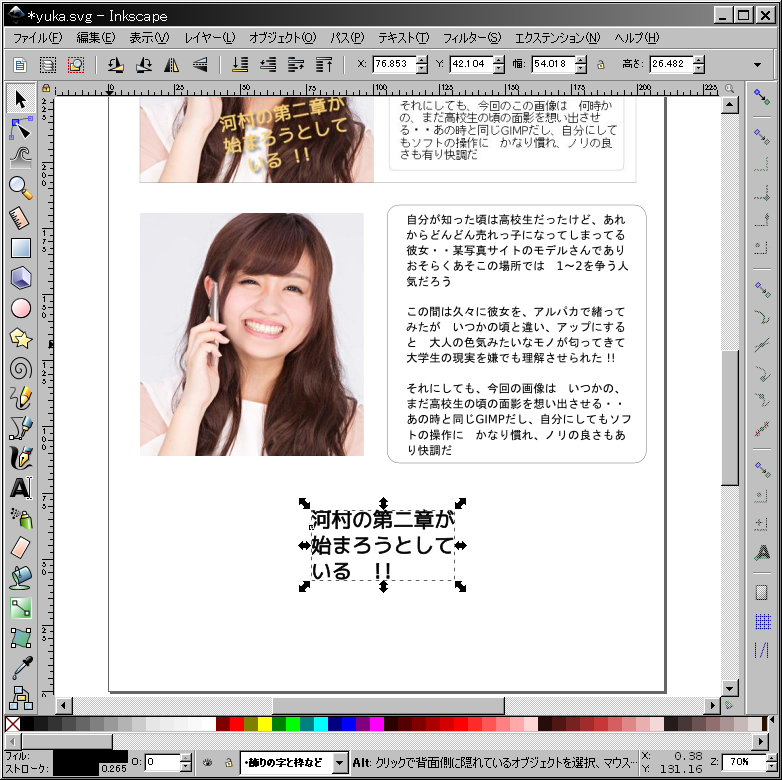Expand the toolbar overflow arrow
This screenshot has height=780, width=782.
[757, 65]
